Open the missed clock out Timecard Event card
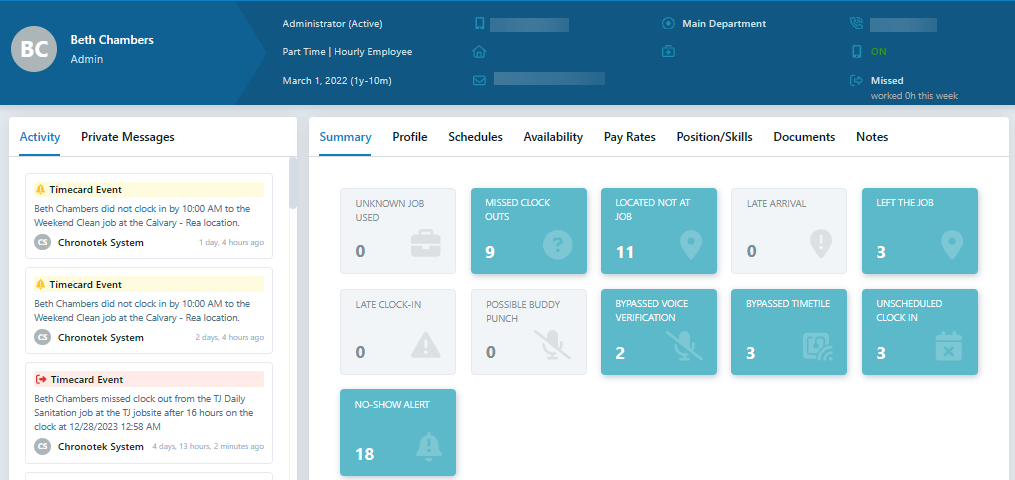1015x480 pixels. [149, 413]
